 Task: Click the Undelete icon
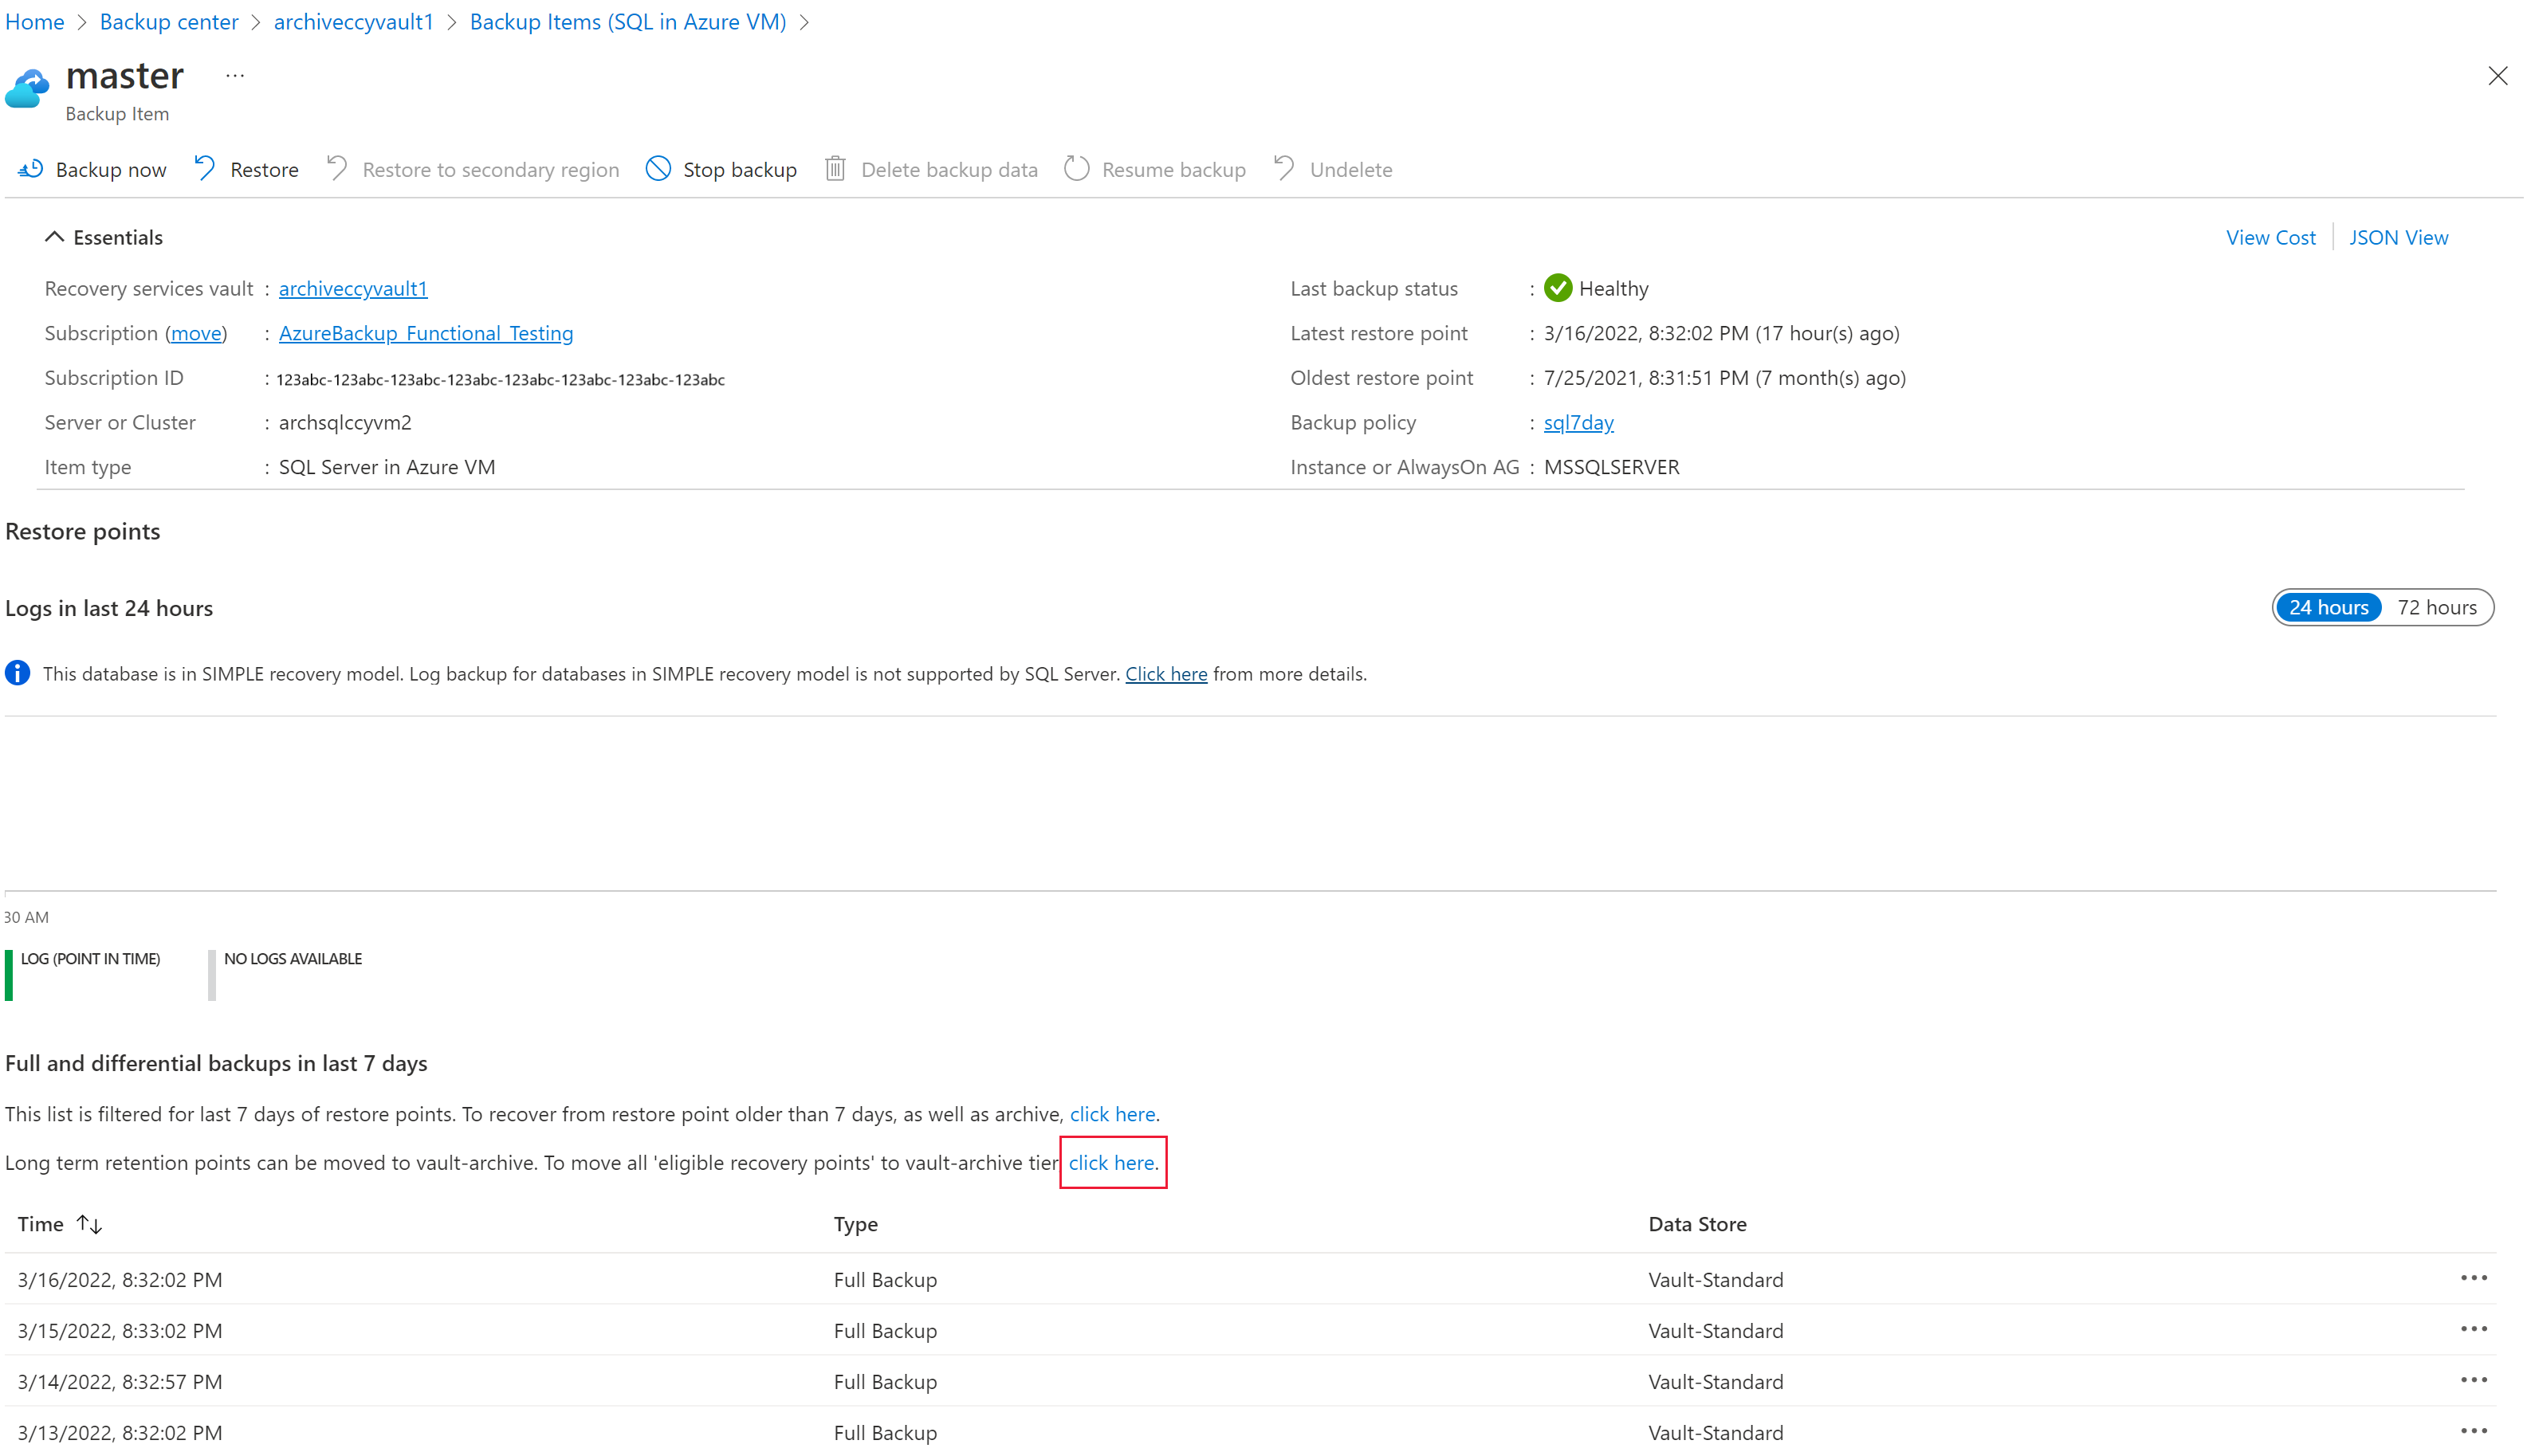(1284, 168)
